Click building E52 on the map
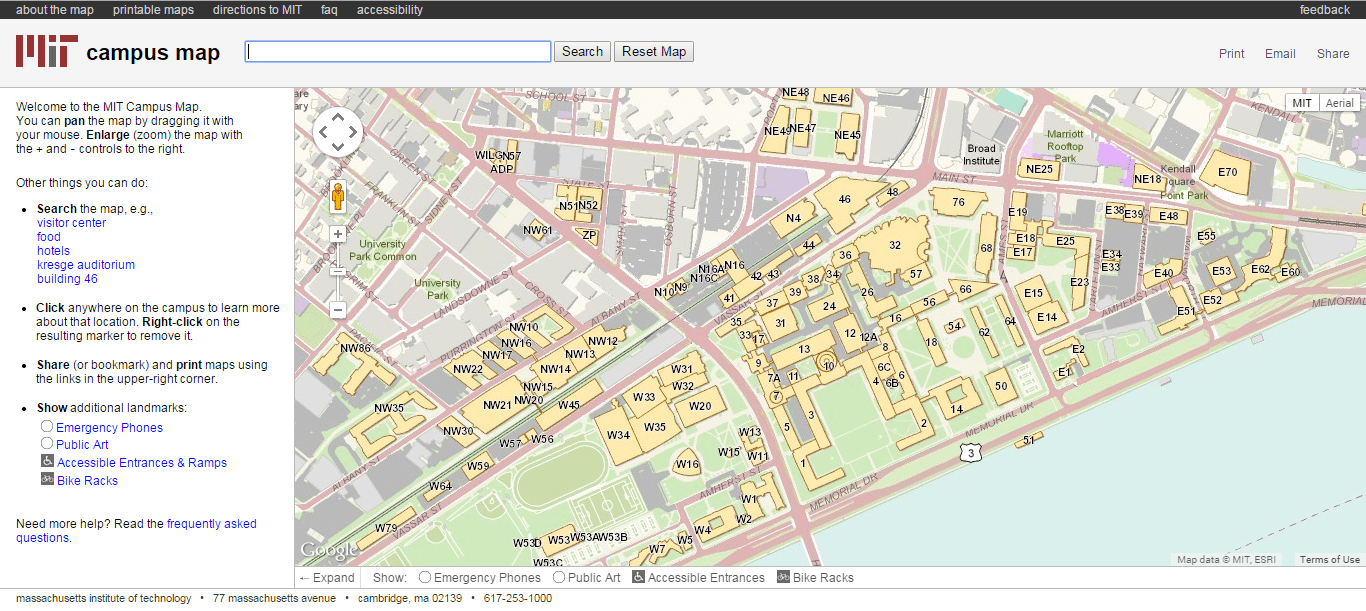This screenshot has width=1366, height=611. click(x=1212, y=300)
